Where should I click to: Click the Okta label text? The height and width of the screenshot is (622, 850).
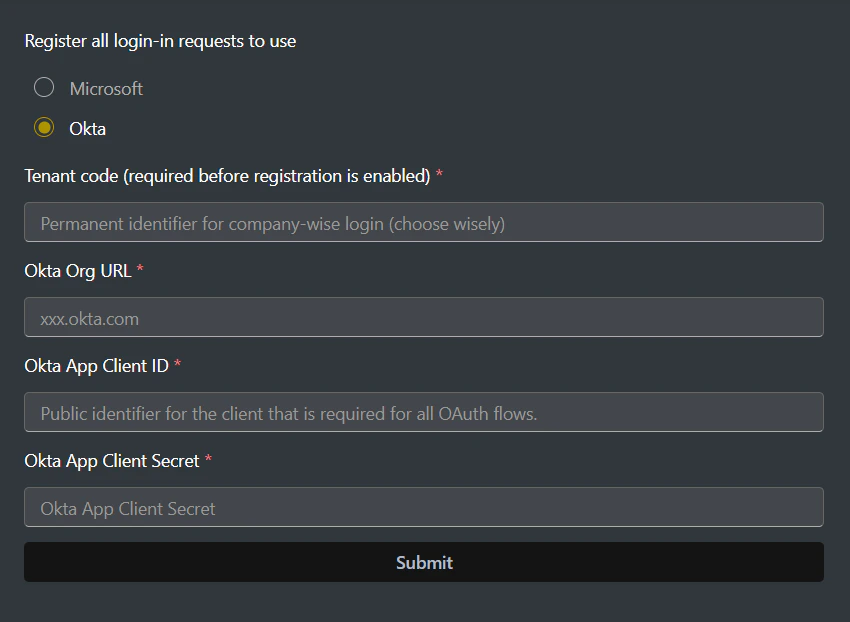click(x=88, y=128)
